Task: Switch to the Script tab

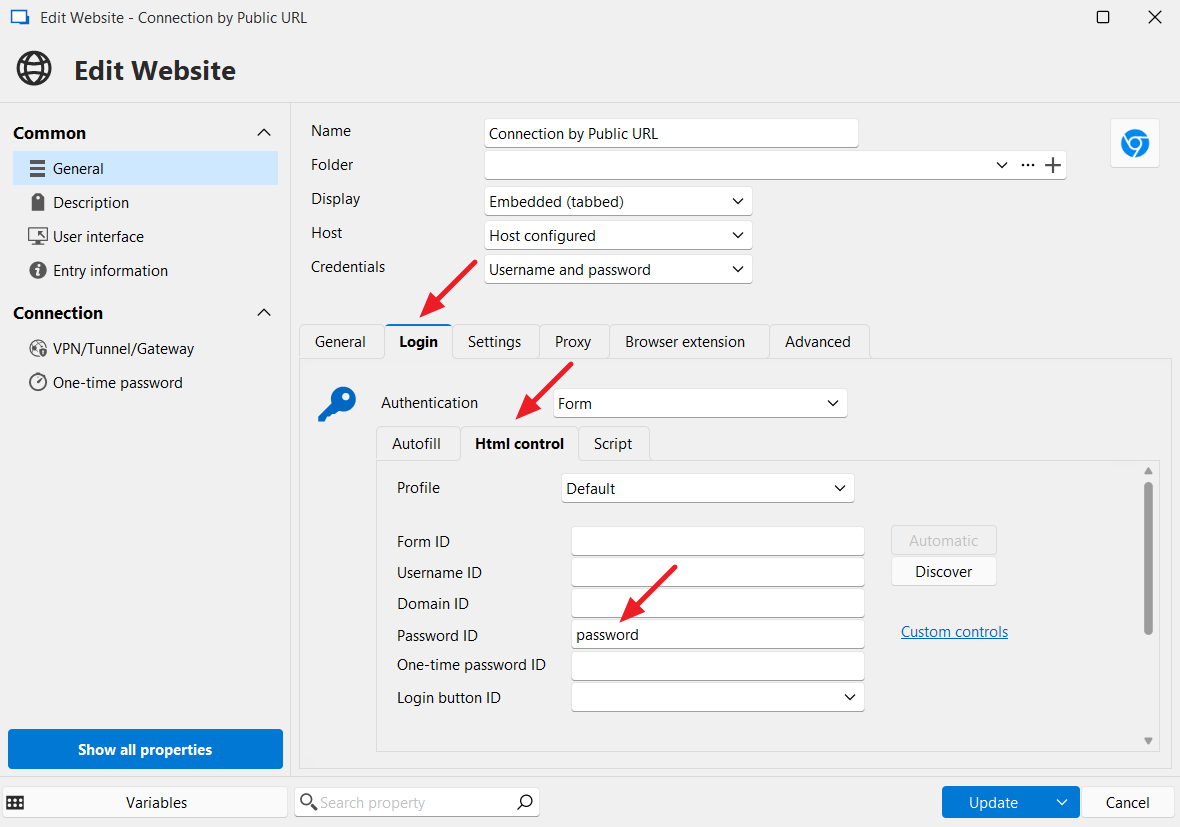Action: click(612, 444)
